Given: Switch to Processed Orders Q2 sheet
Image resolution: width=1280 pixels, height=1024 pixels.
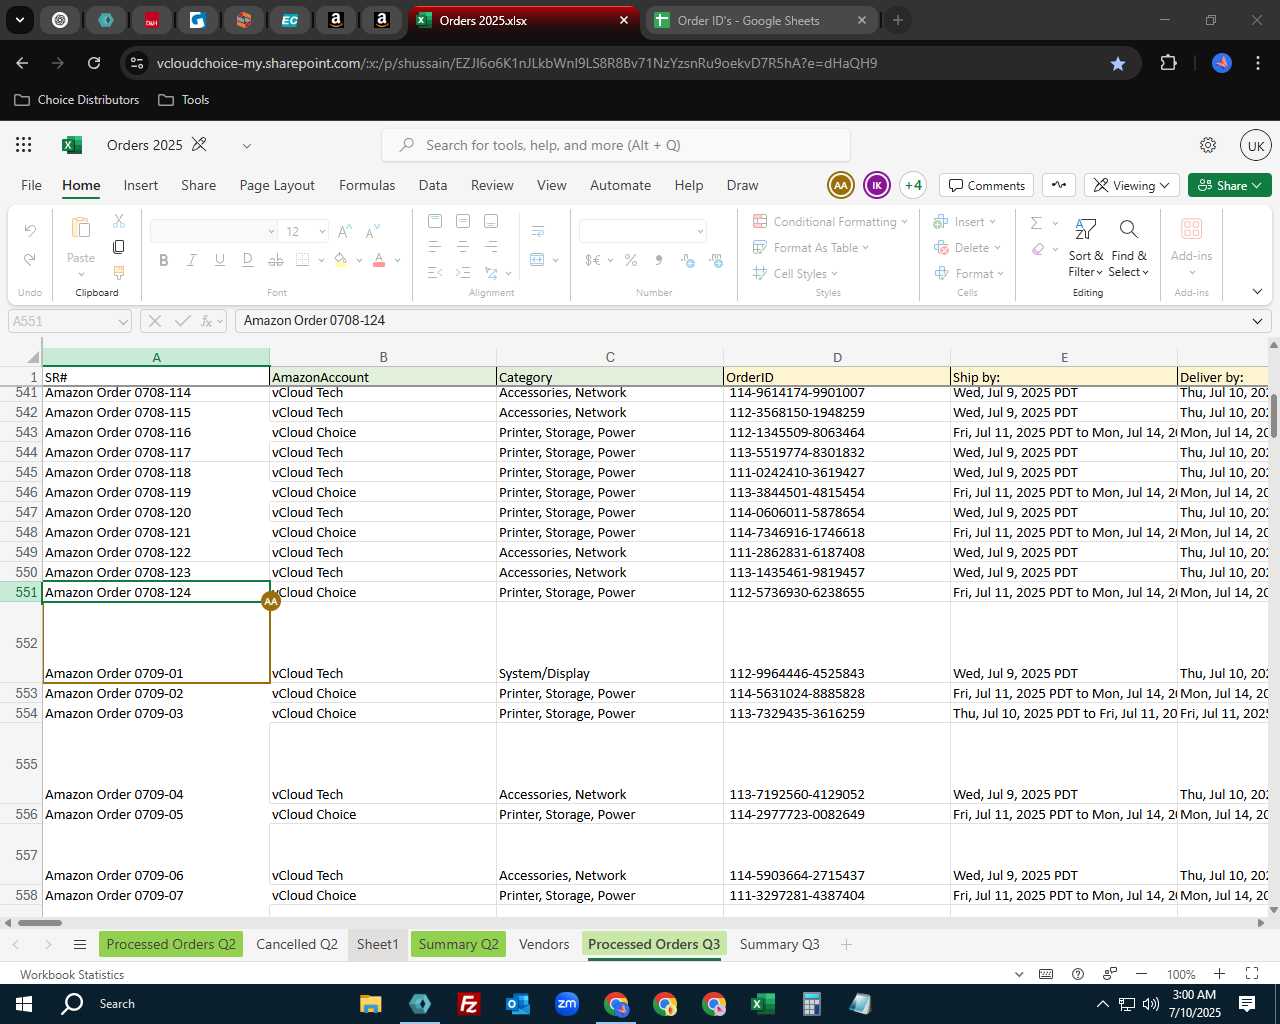Looking at the screenshot, I should 171,944.
